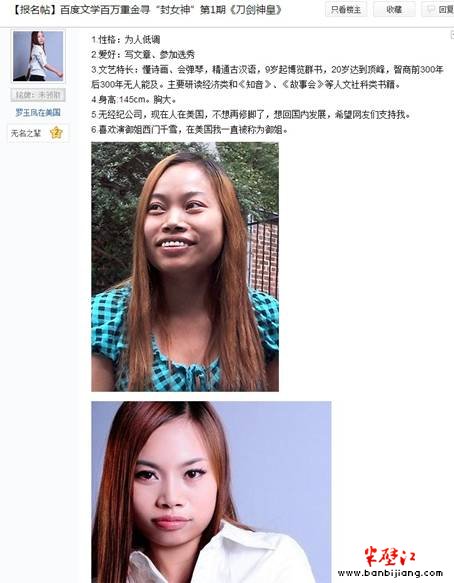Open the outdoor photo with plaid shirt
The width and height of the screenshot is (454, 583).
click(185, 267)
